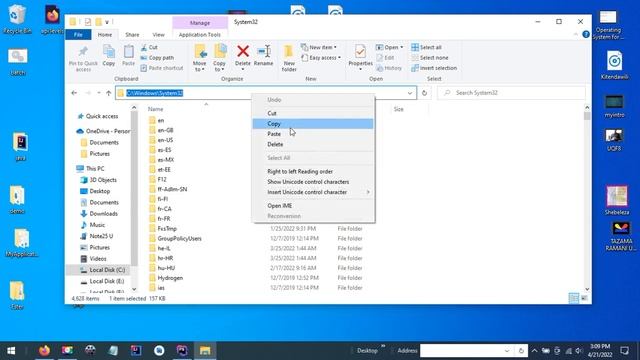
Task: Select Downloads in navigation pane
Action: (103, 214)
